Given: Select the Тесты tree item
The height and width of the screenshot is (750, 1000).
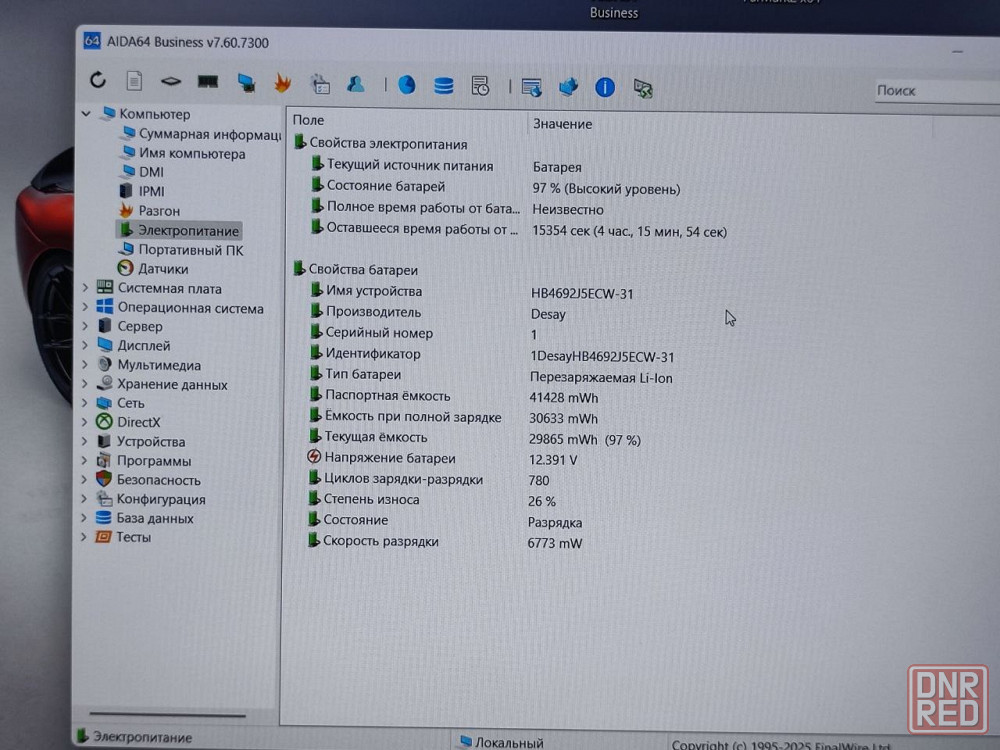Looking at the screenshot, I should 123,537.
